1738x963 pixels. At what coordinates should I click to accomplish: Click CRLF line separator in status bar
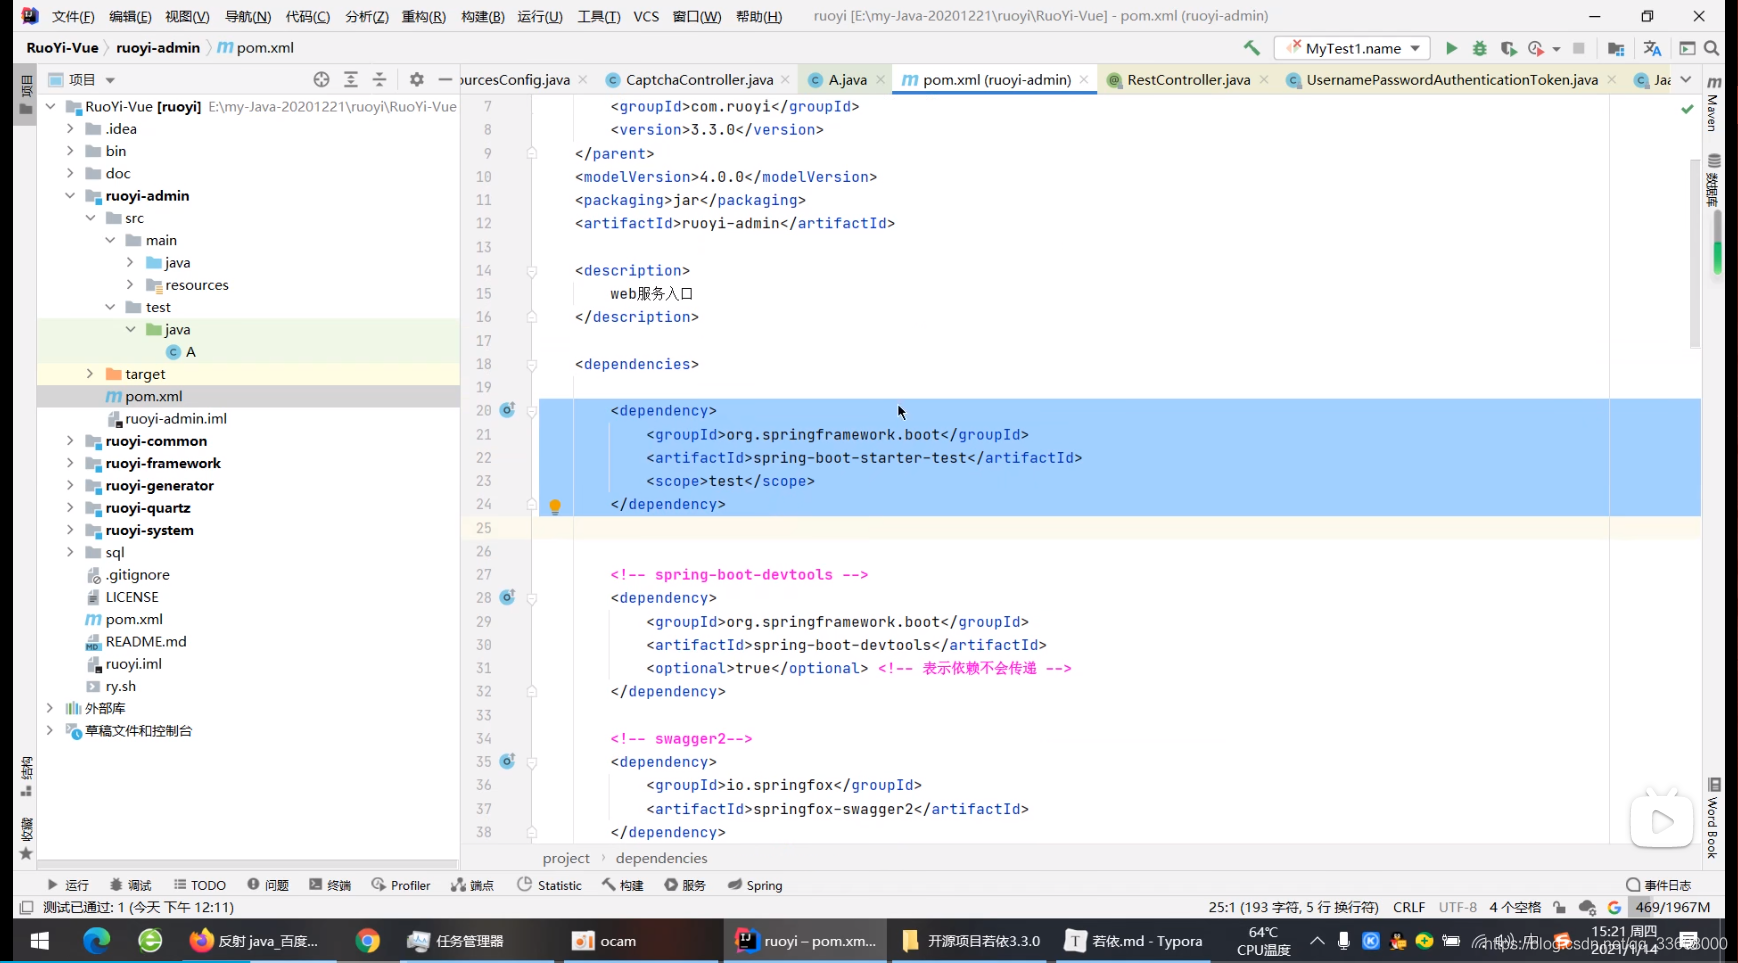point(1409,907)
